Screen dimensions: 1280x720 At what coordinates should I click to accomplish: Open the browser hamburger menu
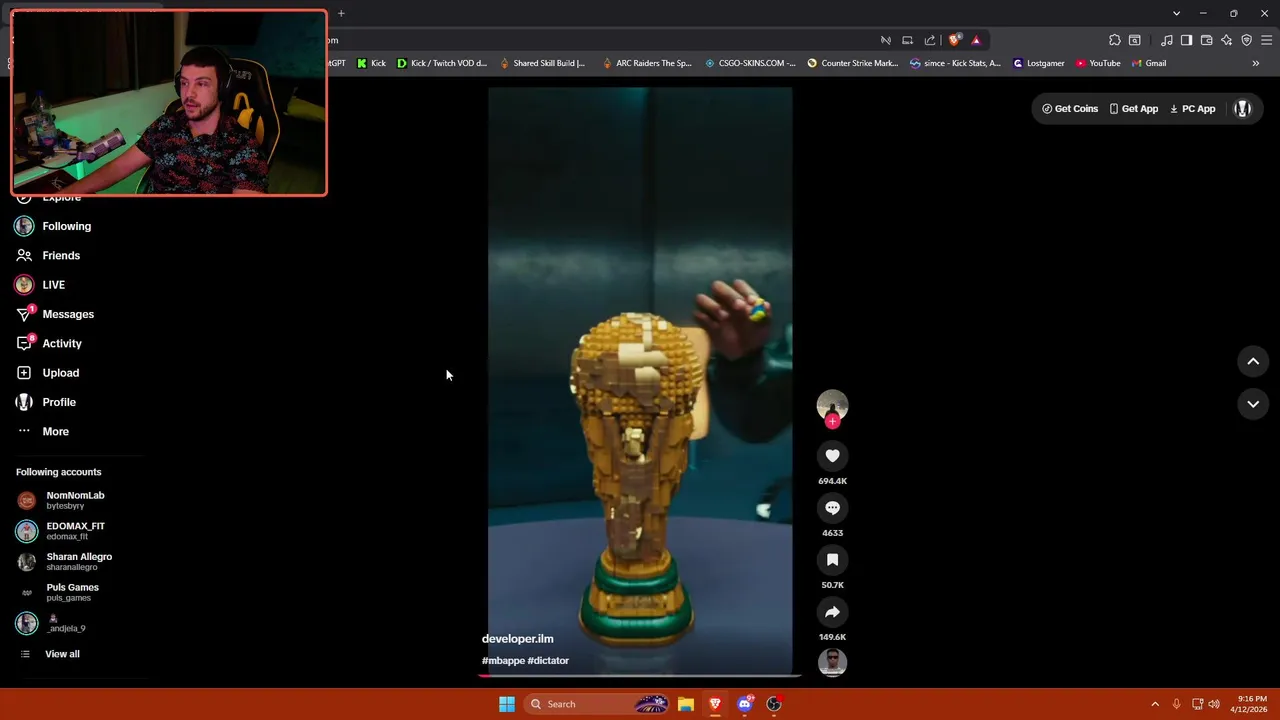pos(1267,40)
